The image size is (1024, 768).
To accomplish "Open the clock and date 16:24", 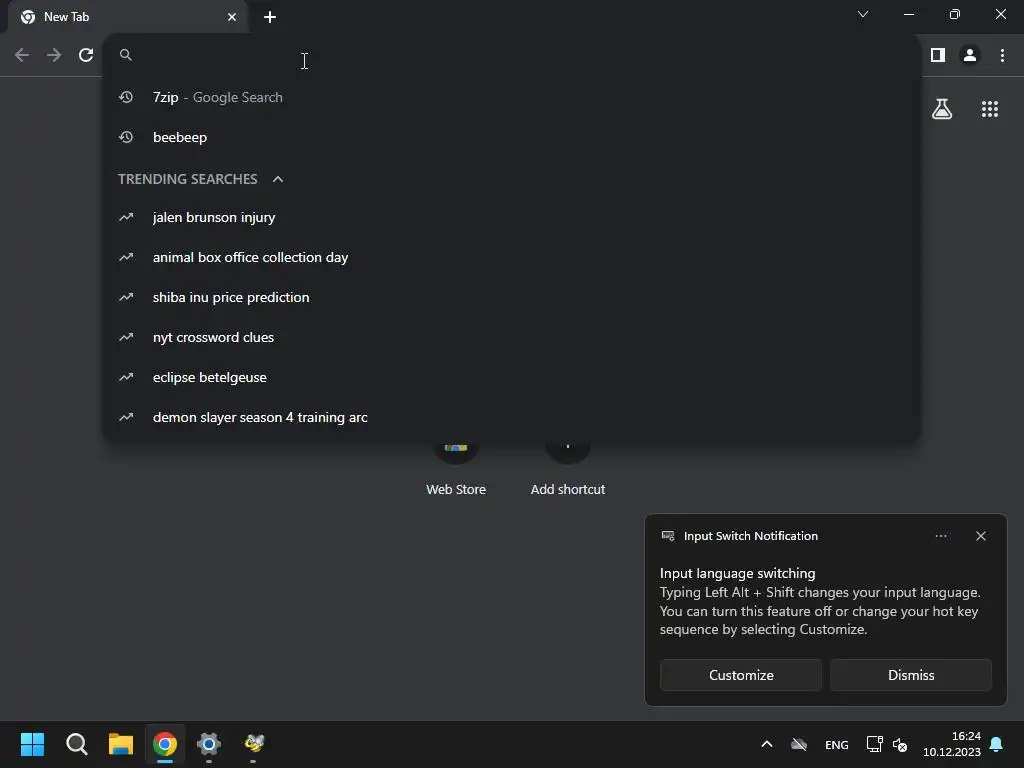I will coord(952,744).
